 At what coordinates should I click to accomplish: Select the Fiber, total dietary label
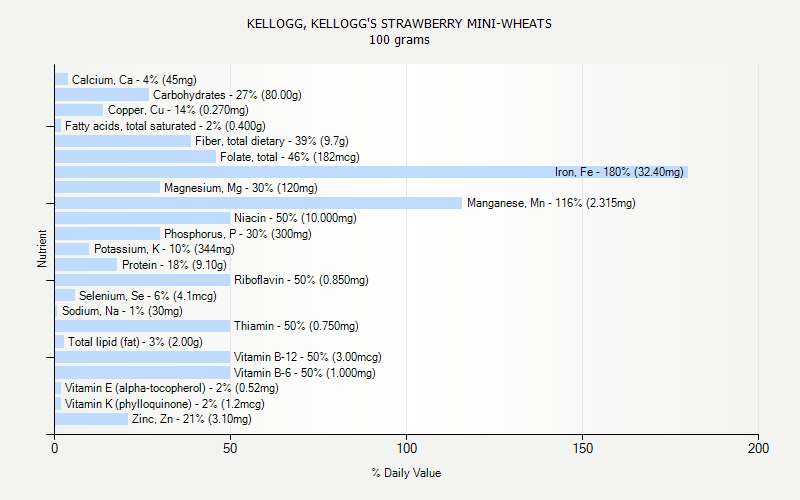[271, 141]
